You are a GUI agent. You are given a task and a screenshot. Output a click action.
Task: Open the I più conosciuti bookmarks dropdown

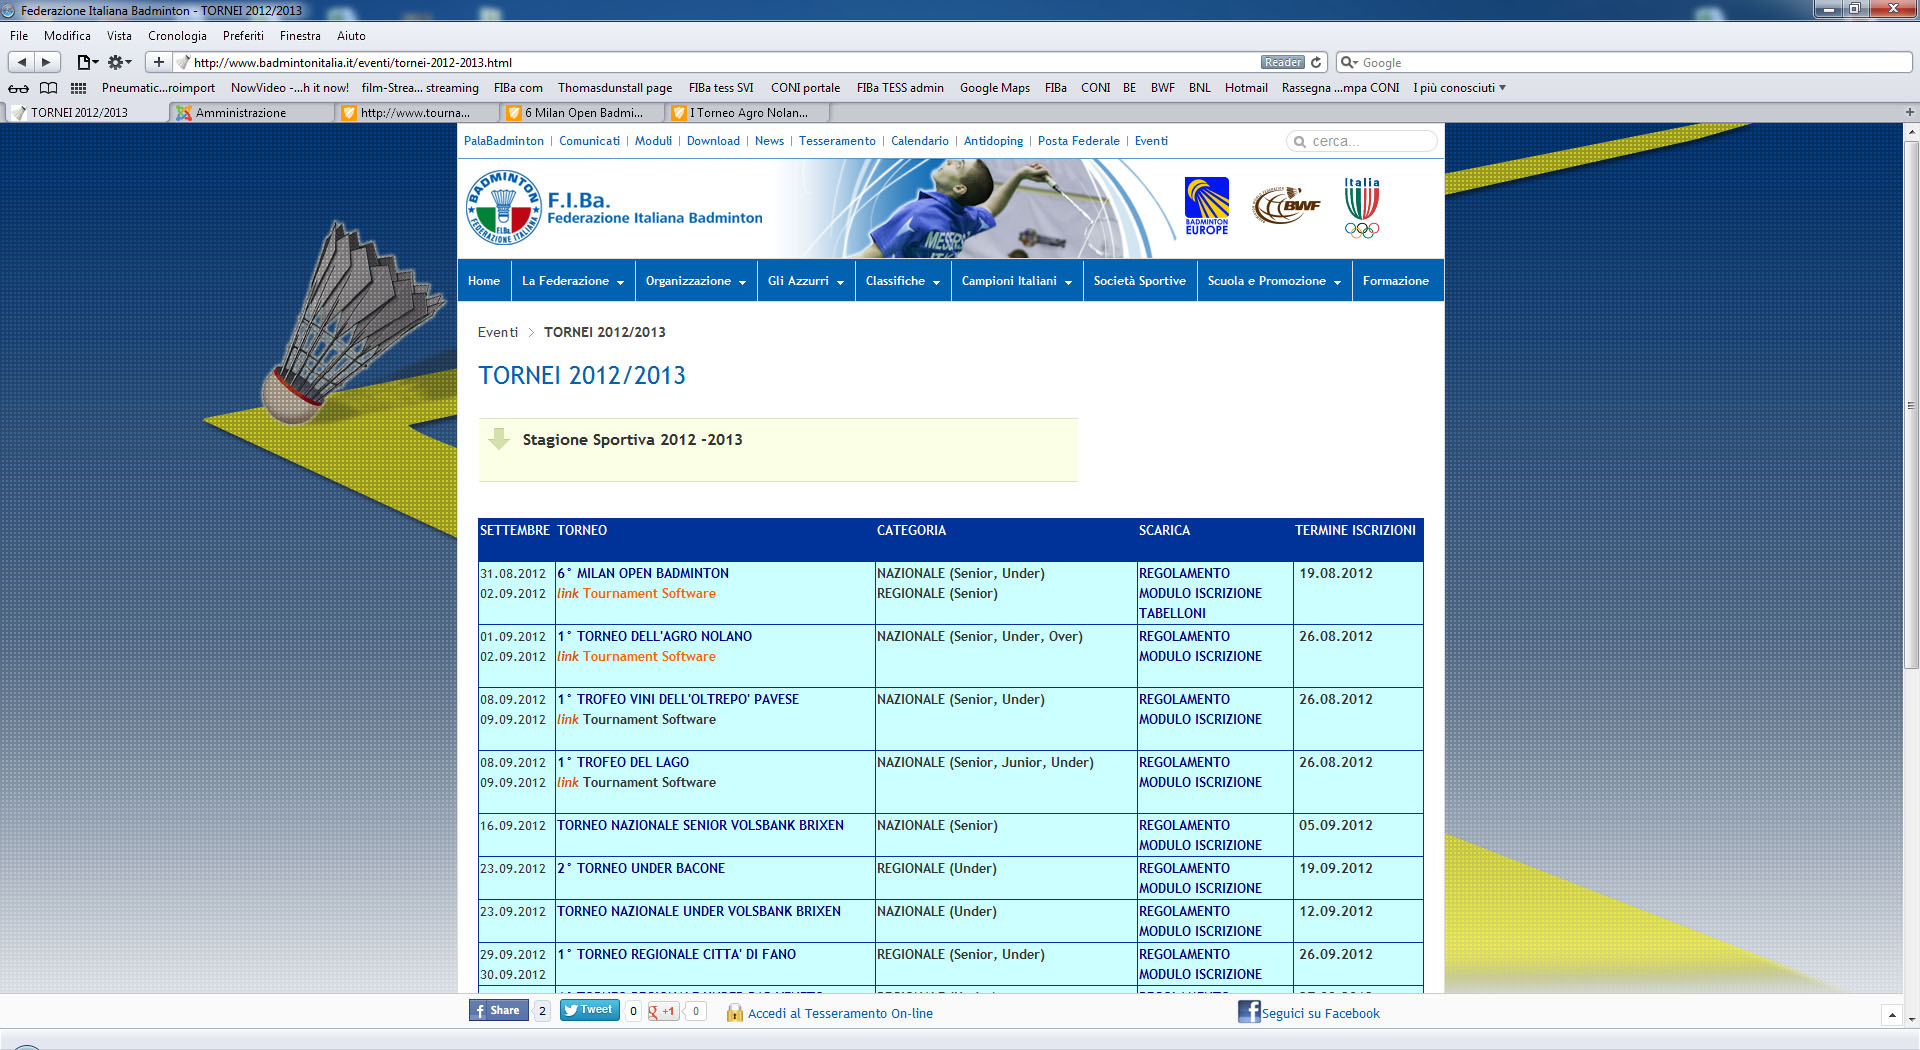click(1459, 88)
